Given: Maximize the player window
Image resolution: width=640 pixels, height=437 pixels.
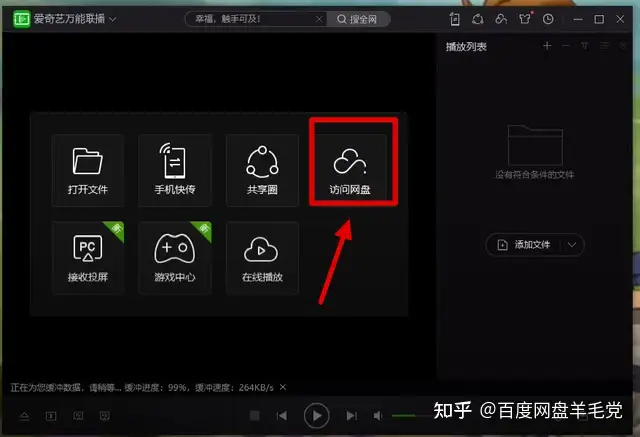Looking at the screenshot, I should point(599,19).
